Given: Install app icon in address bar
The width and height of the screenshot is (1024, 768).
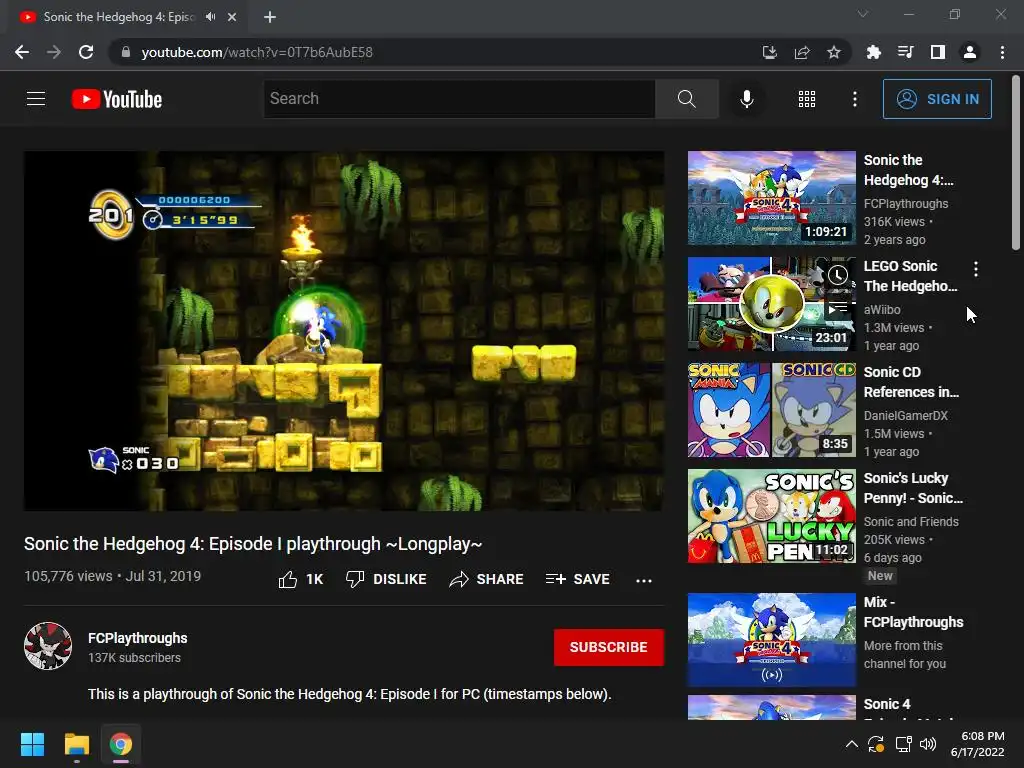Looking at the screenshot, I should tap(769, 52).
